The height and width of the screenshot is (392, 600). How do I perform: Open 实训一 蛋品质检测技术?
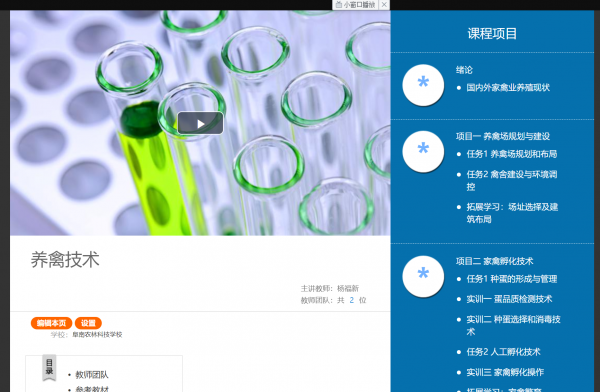pyautogui.click(x=509, y=299)
